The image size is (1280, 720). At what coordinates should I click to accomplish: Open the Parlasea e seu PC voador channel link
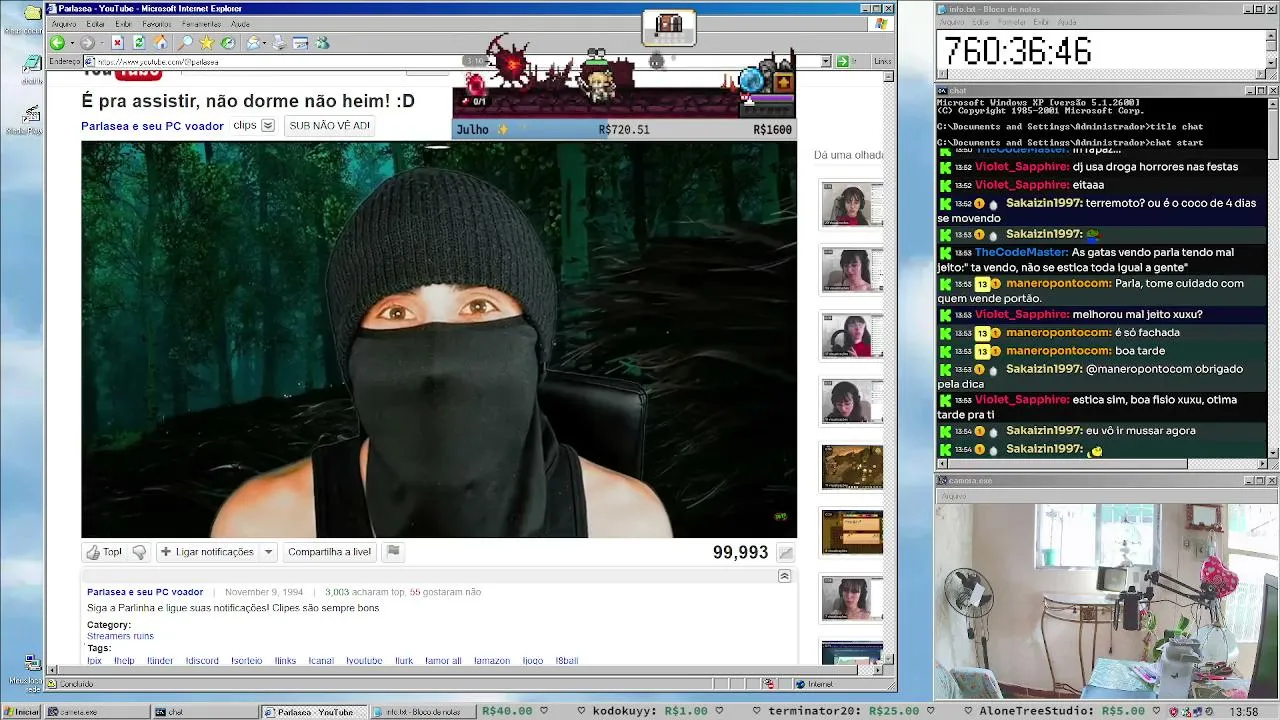[152, 126]
